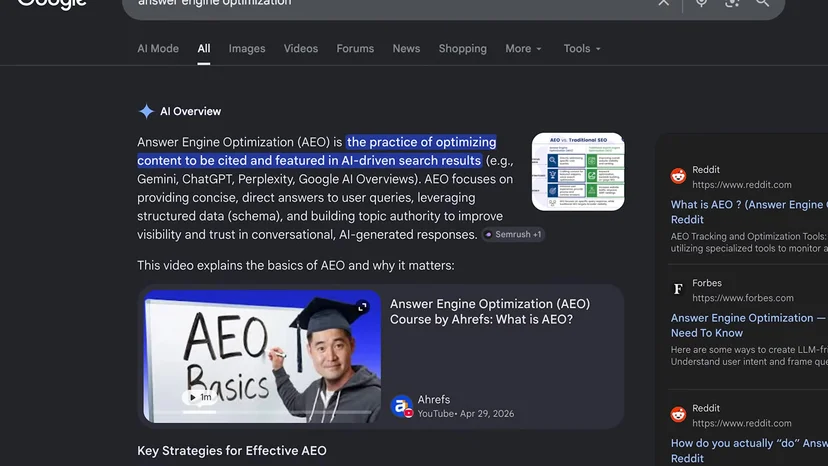Click the Forbes F favicon
The height and width of the screenshot is (466, 828).
tap(678, 289)
